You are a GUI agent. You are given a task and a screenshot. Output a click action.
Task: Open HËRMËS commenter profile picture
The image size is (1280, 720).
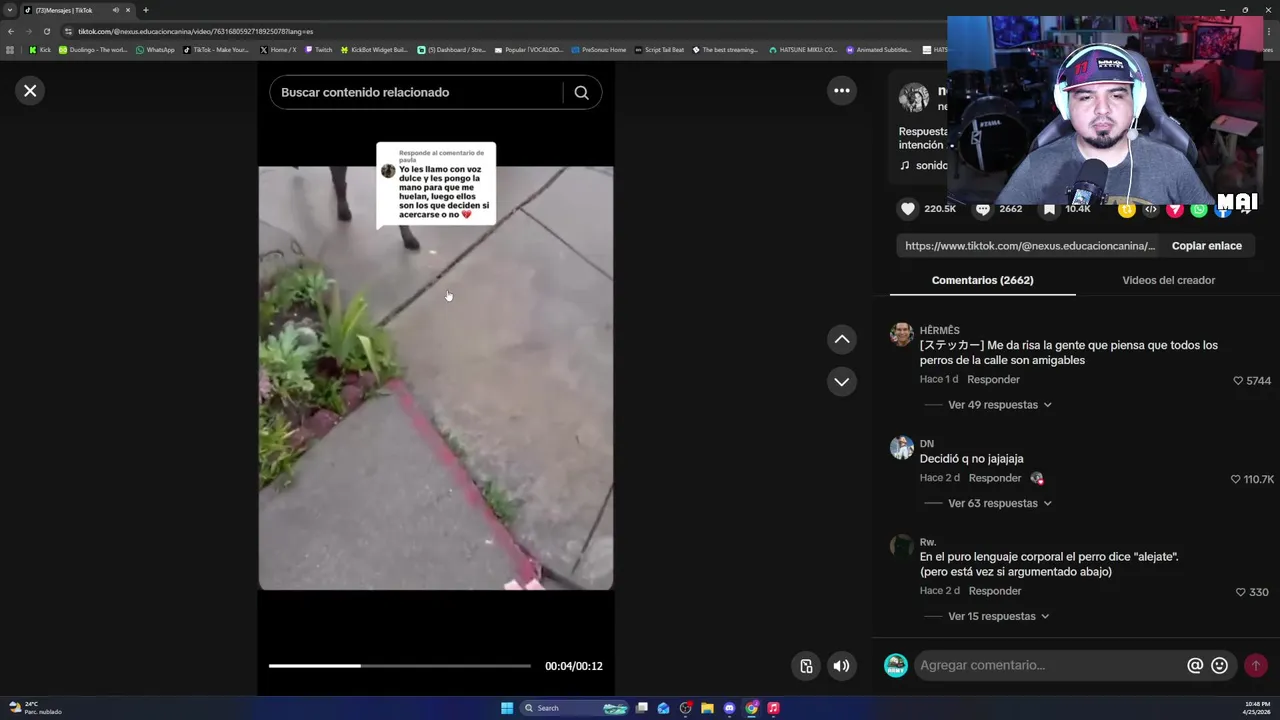coord(902,334)
